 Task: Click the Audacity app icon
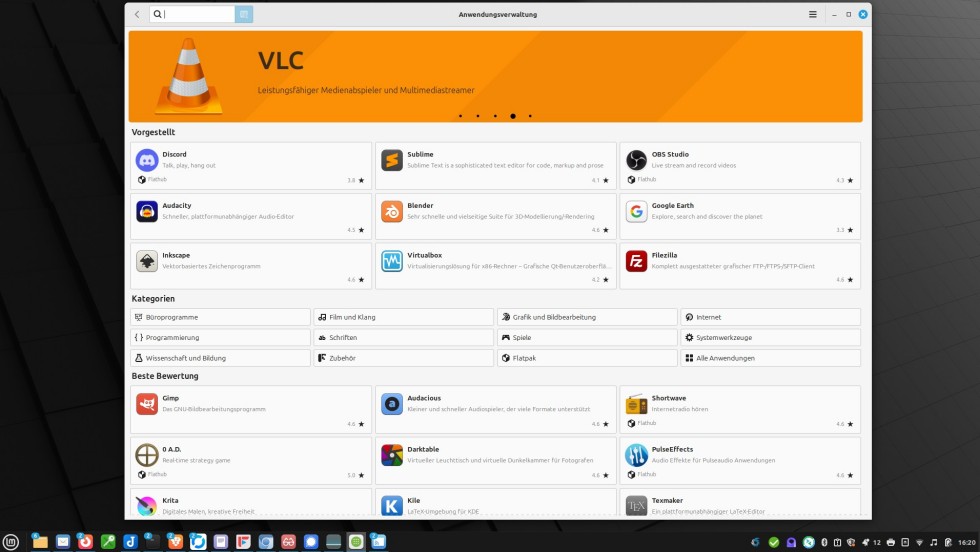[x=147, y=211]
